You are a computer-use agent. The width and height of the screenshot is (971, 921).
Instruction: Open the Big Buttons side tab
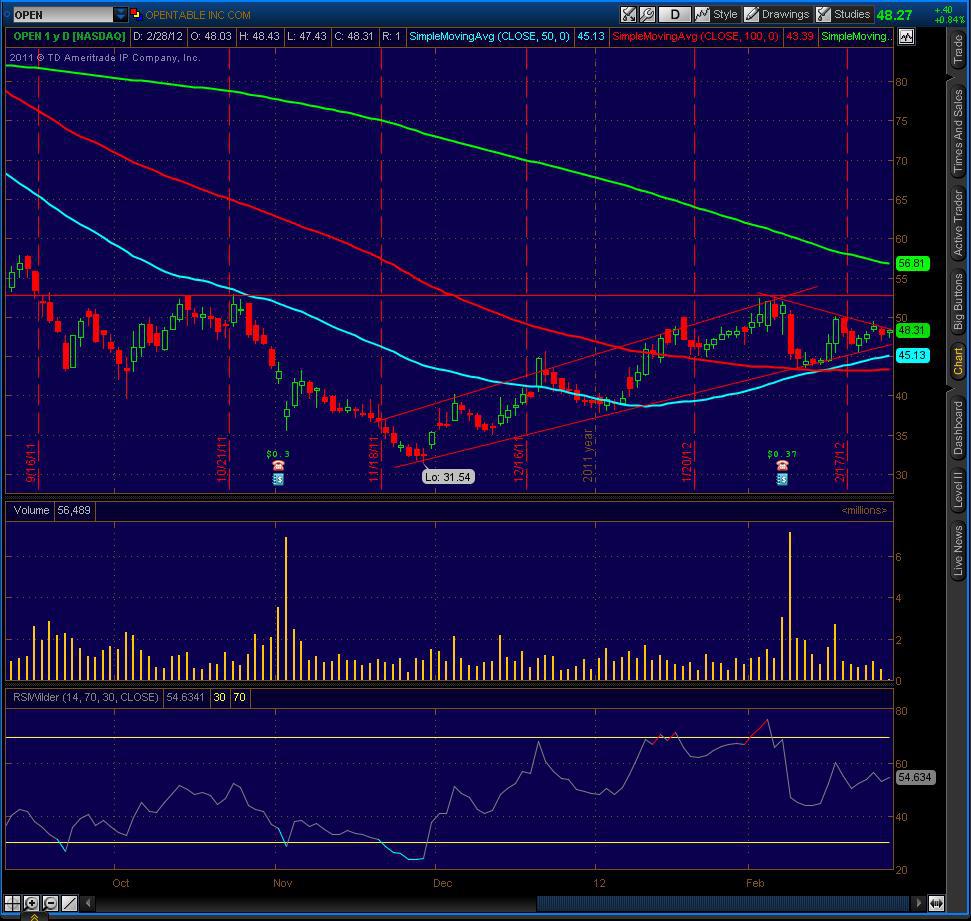pos(957,302)
